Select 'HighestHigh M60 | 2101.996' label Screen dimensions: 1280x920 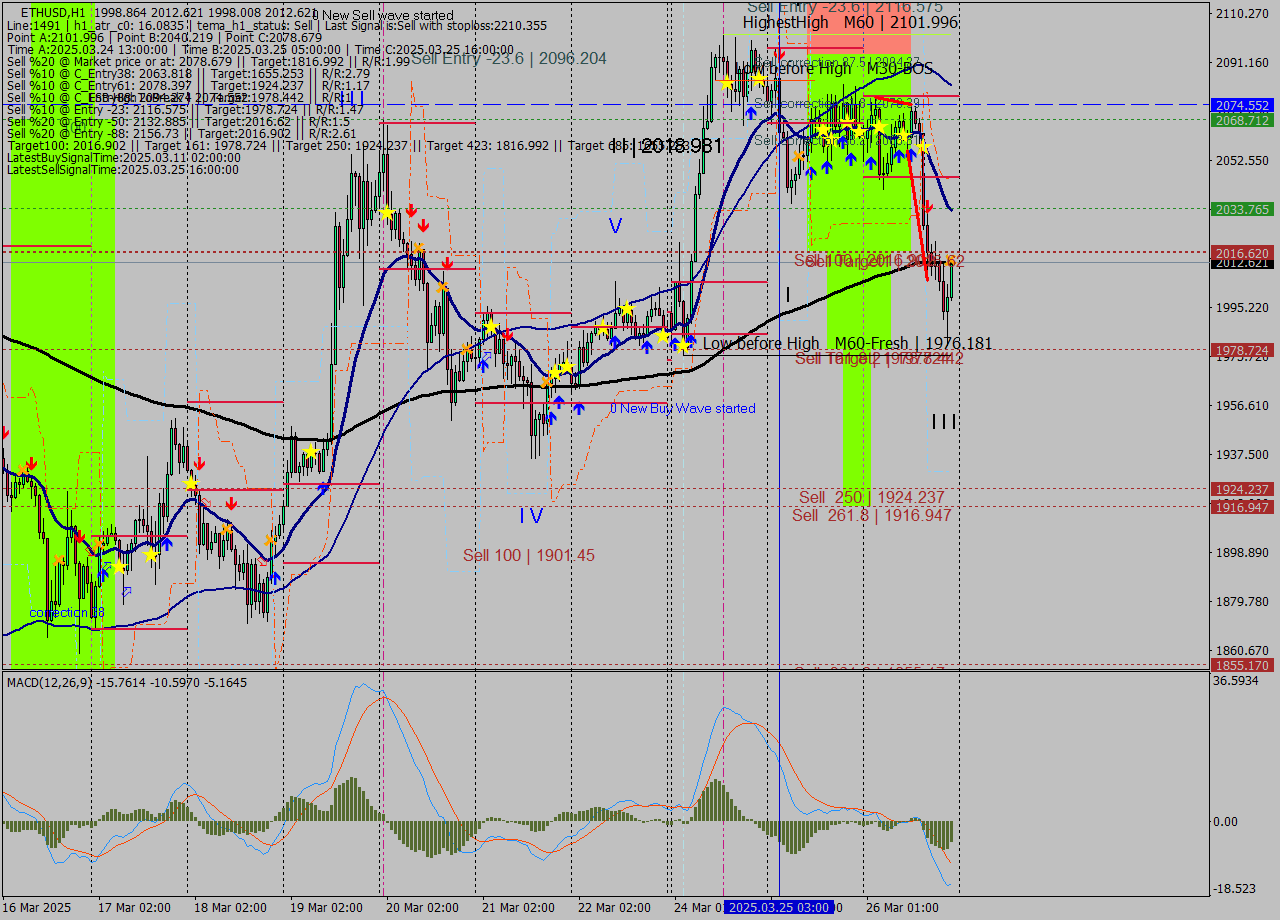pos(850,22)
